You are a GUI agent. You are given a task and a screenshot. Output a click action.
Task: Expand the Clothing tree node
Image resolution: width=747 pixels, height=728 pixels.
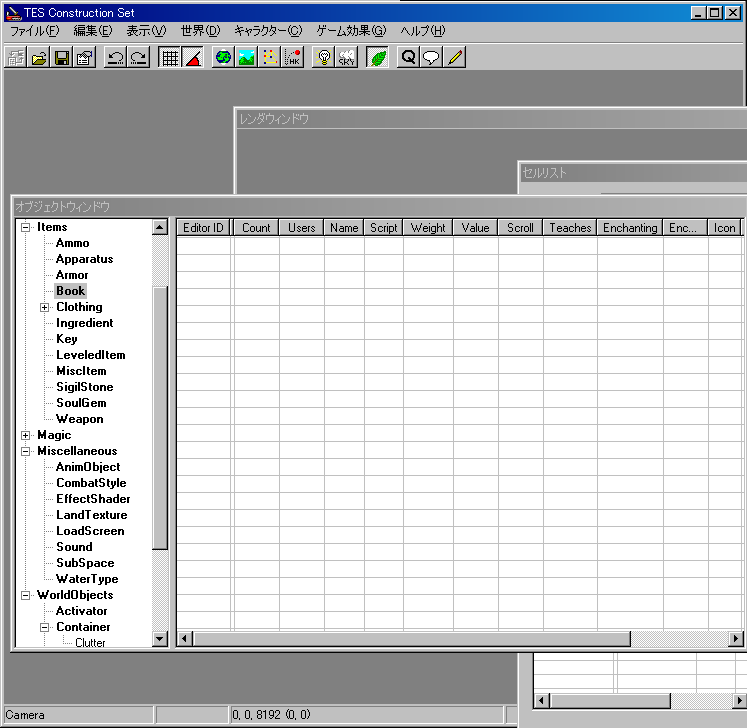pos(44,307)
